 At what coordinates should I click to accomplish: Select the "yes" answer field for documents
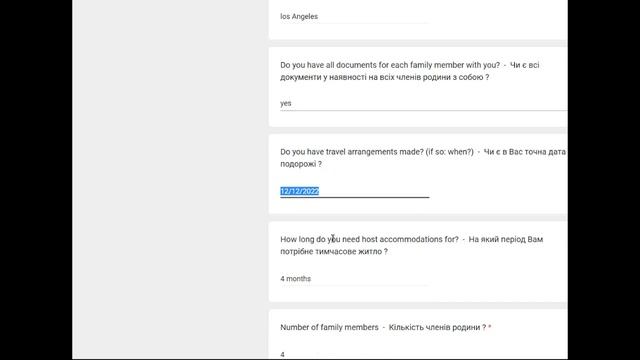423,104
